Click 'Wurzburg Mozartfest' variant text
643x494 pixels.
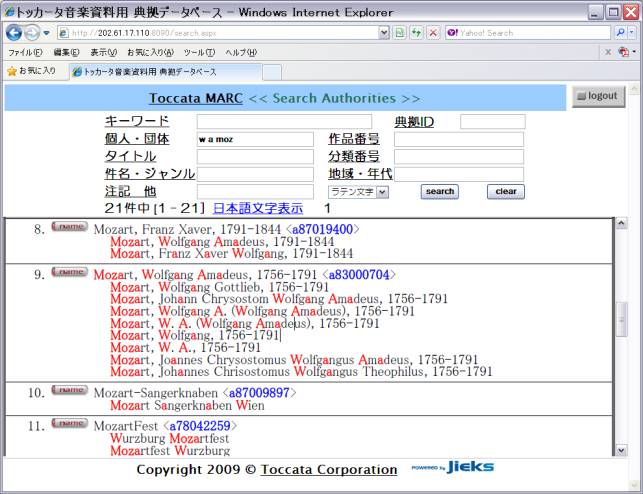pyautogui.click(x=169, y=438)
